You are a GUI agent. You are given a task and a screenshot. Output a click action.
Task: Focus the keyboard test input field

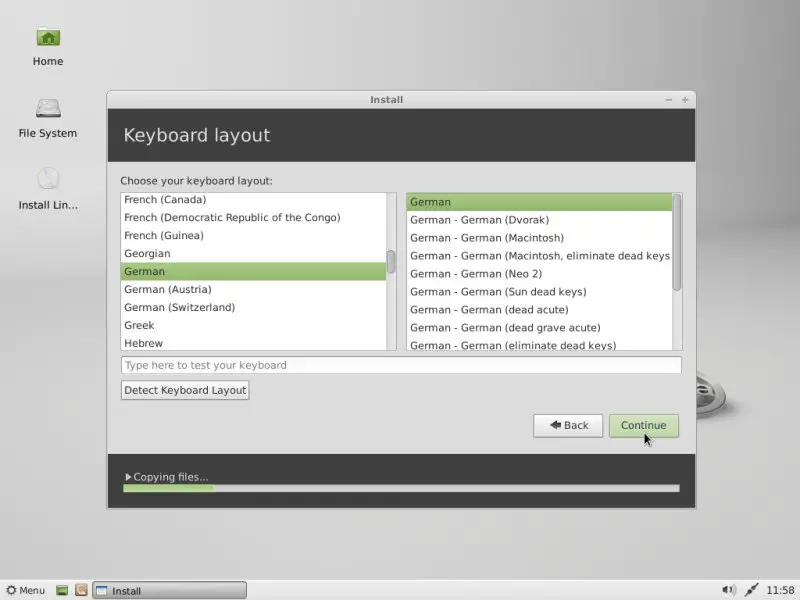pyautogui.click(x=401, y=365)
